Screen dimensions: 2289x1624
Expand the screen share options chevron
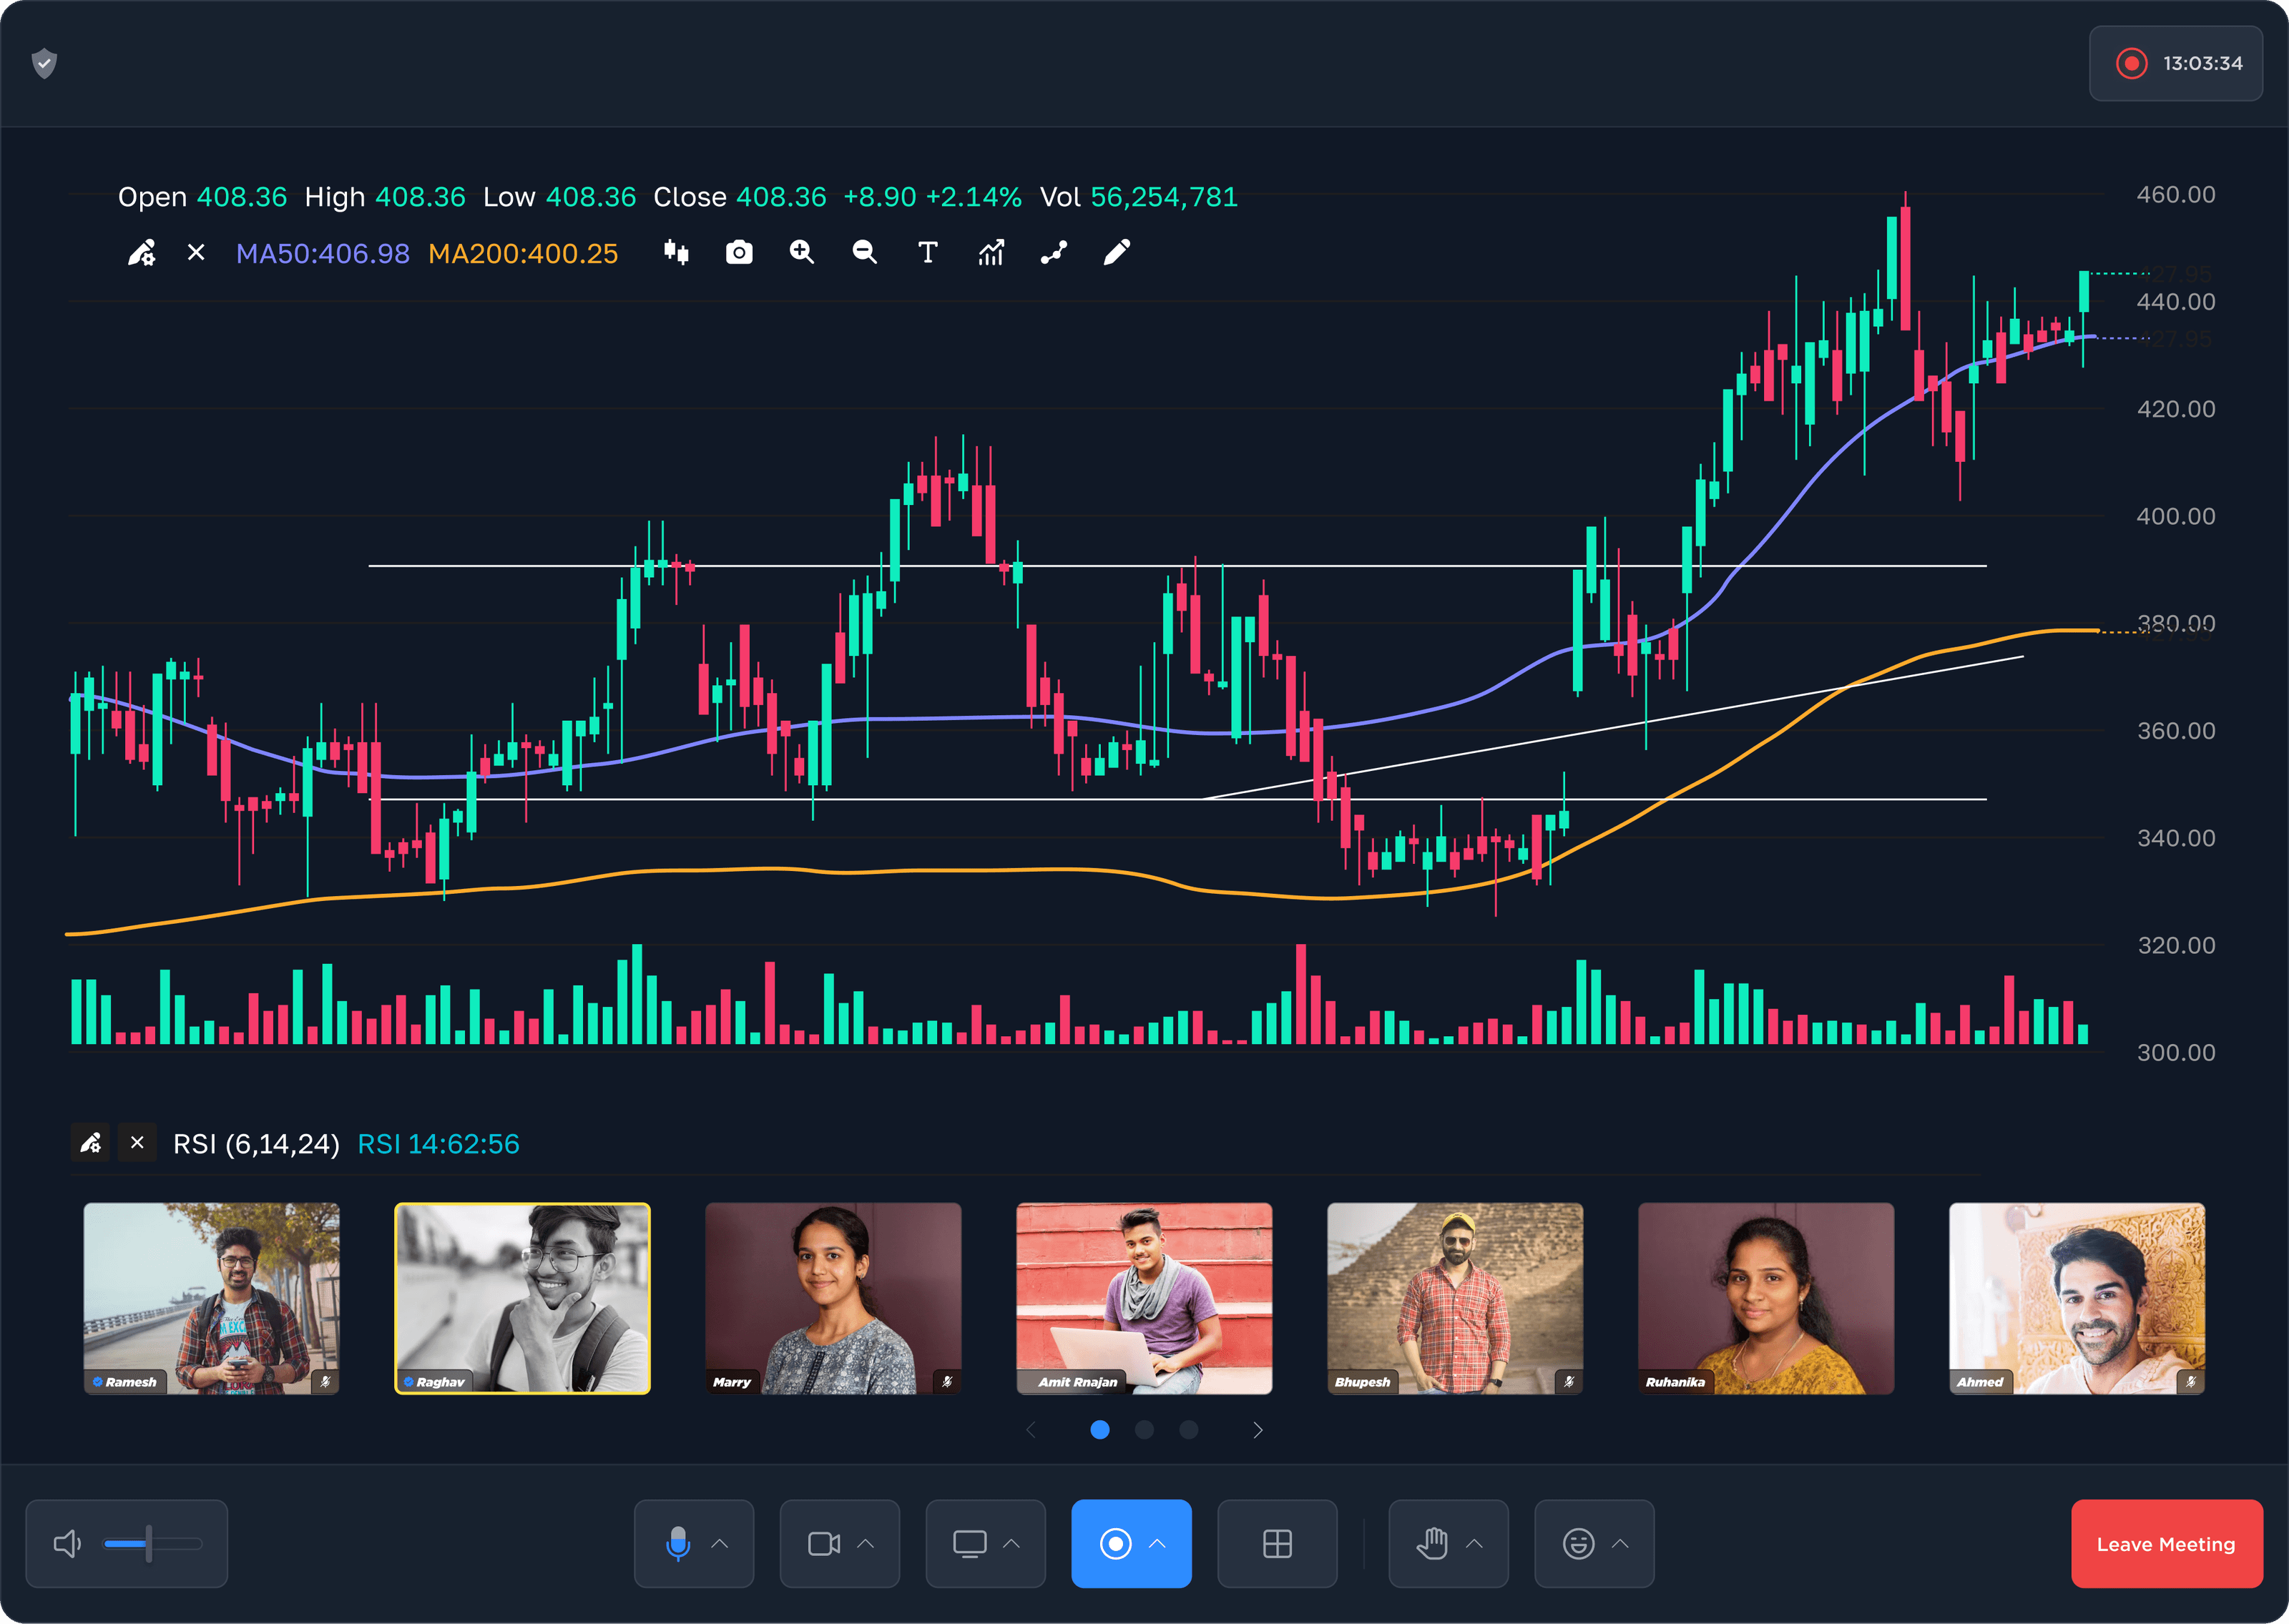1011,1543
